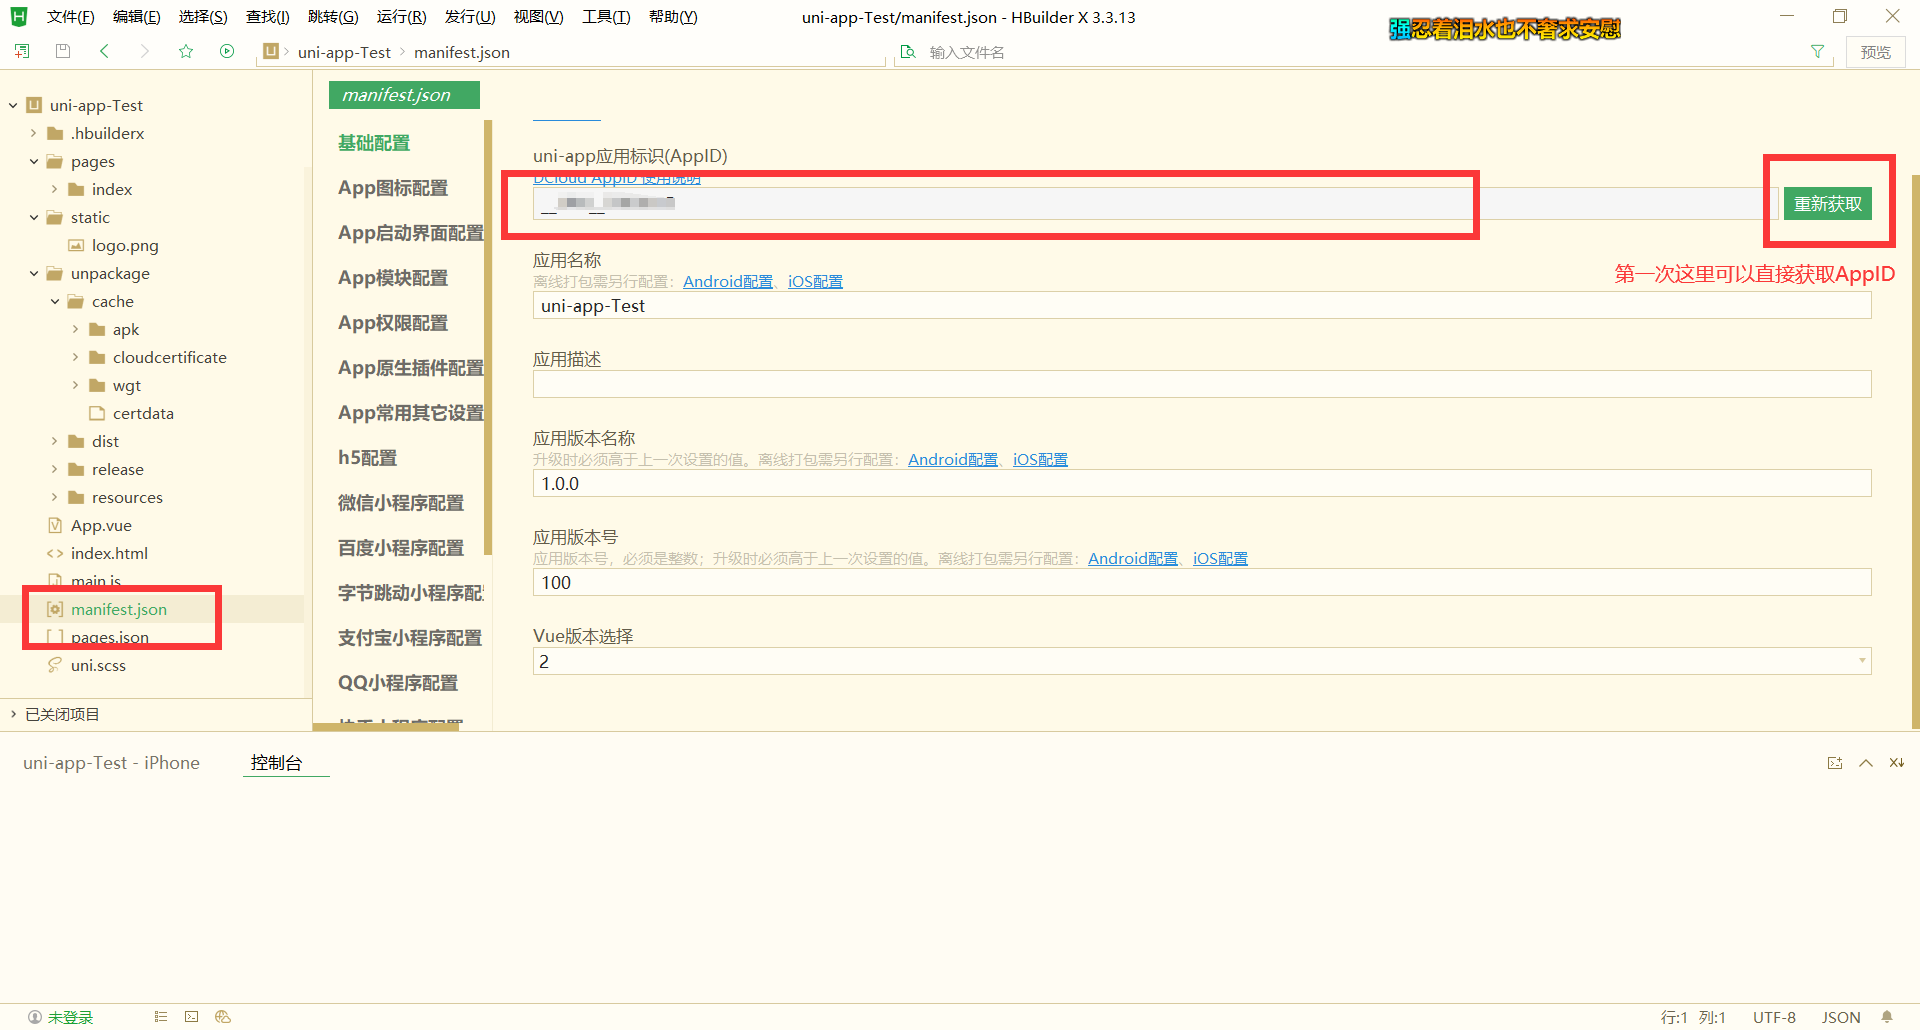This screenshot has height=1030, width=1920.
Task: Switch to the 微信小程序配置 section tab
Action: click(x=399, y=502)
